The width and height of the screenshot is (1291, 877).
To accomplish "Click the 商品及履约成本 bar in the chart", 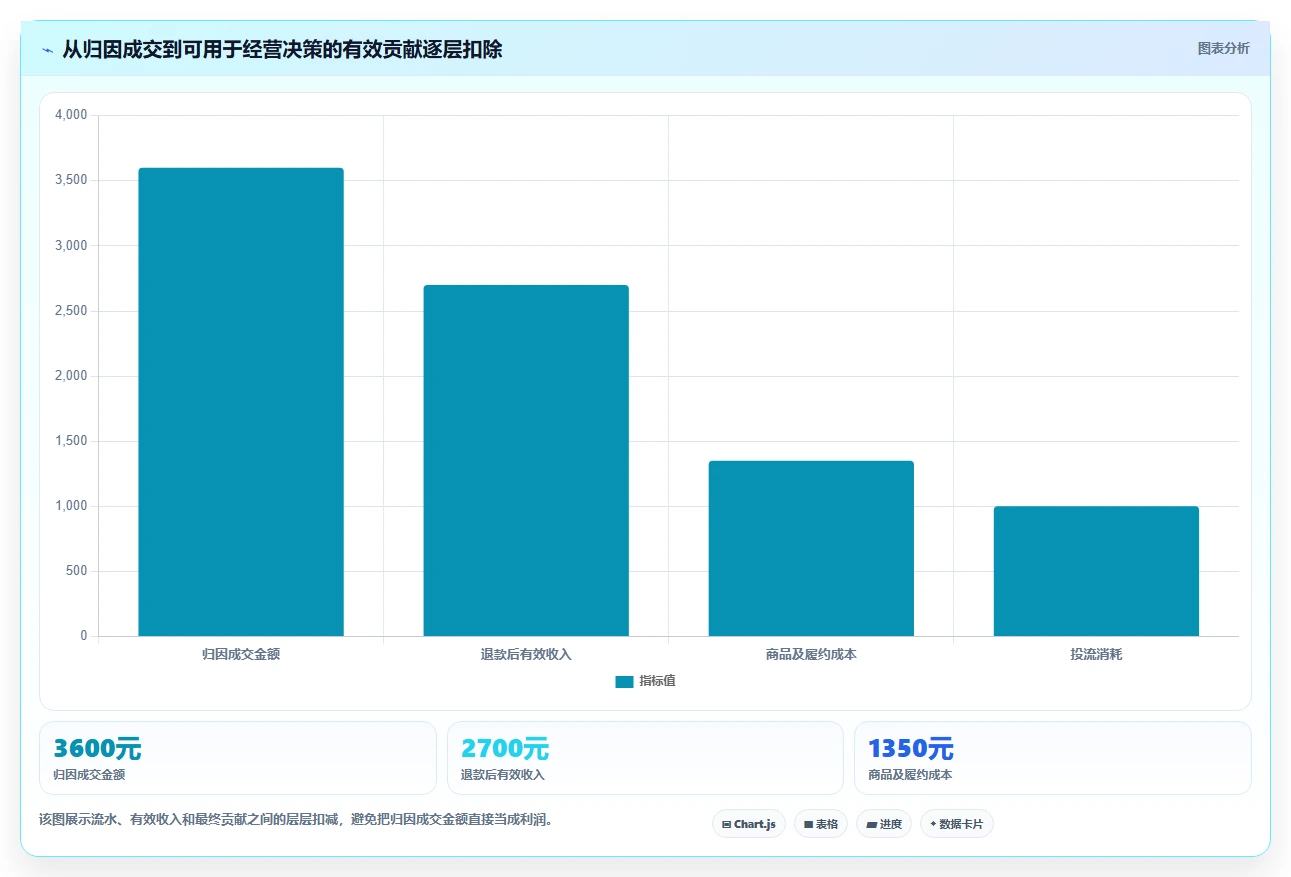I will pyautogui.click(x=811, y=548).
